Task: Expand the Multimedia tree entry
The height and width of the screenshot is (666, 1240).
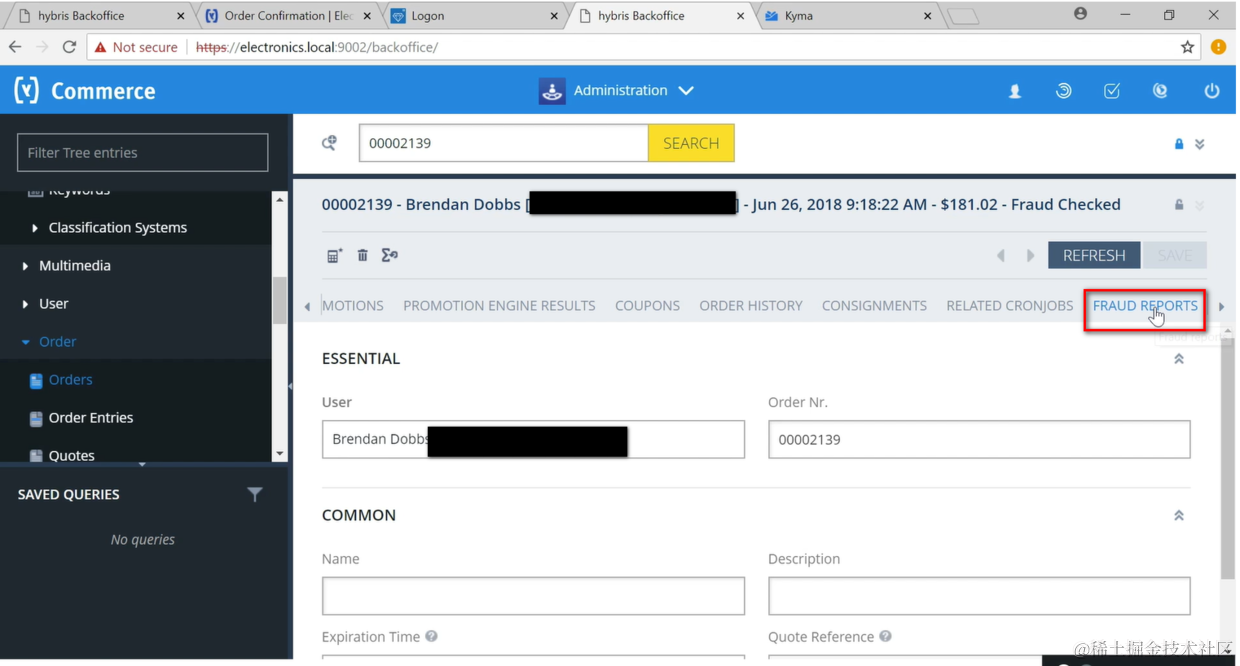Action: [27, 265]
